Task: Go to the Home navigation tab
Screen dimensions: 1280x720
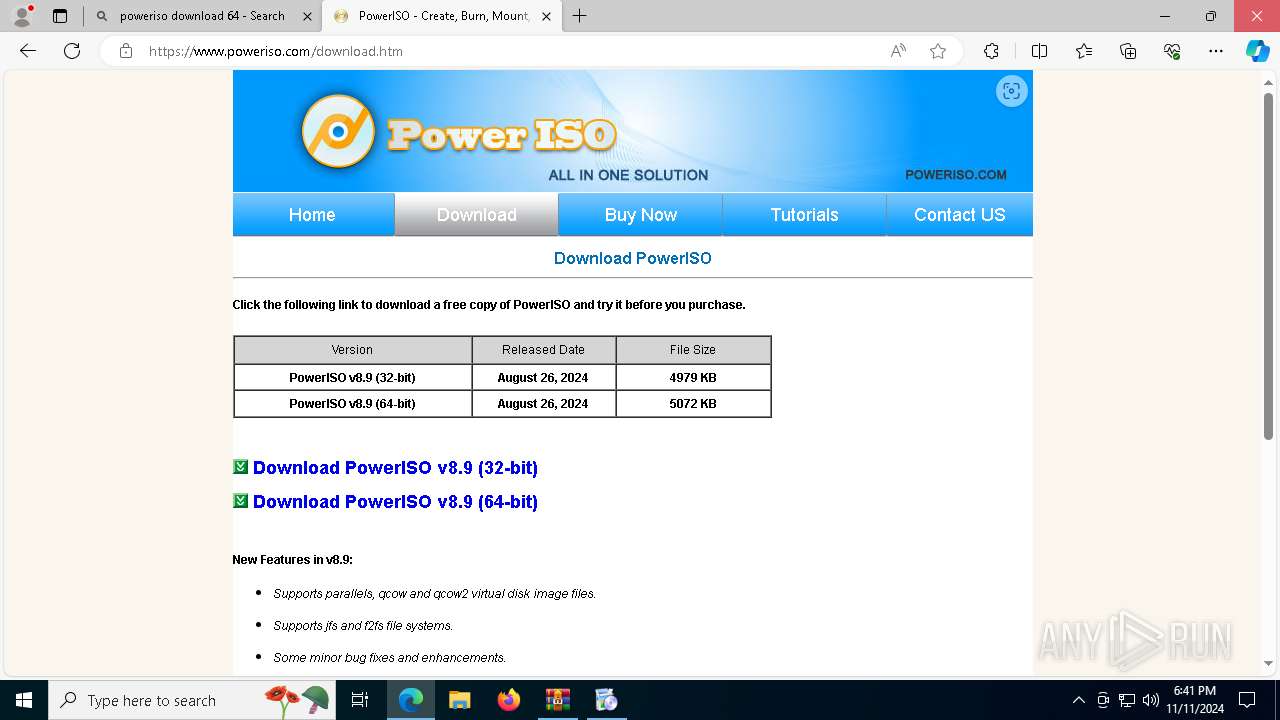Action: tap(312, 215)
